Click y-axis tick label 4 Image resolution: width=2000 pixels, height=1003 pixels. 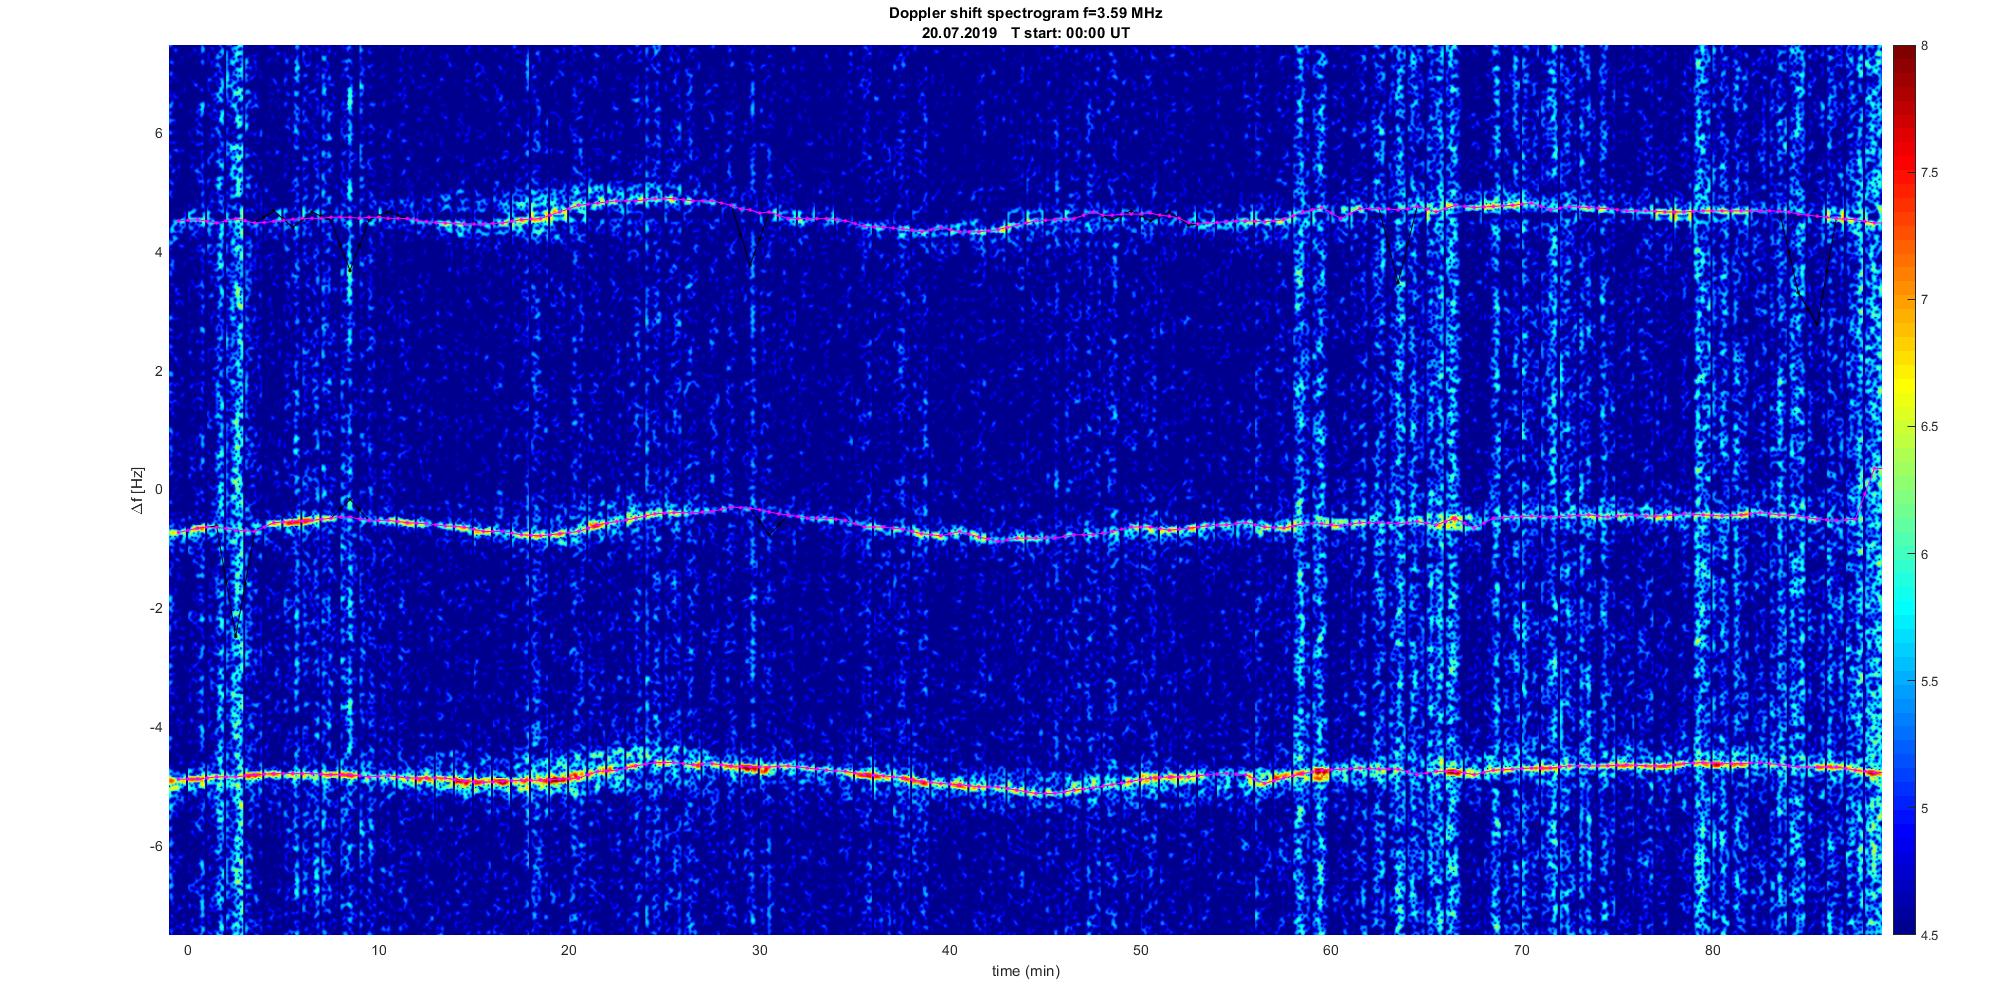coord(158,253)
